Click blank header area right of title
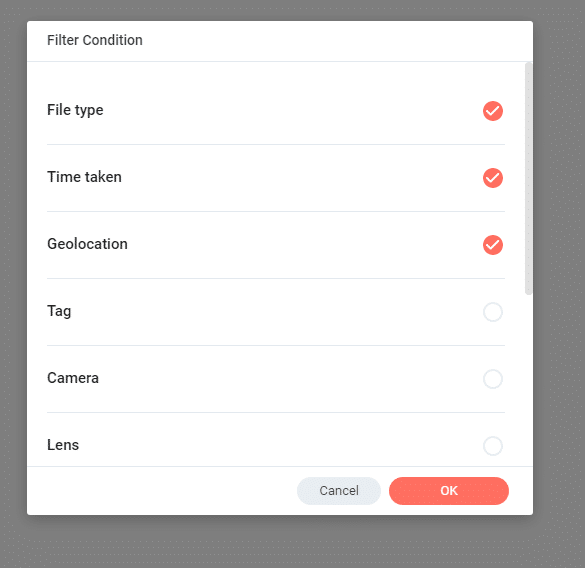 (336, 40)
